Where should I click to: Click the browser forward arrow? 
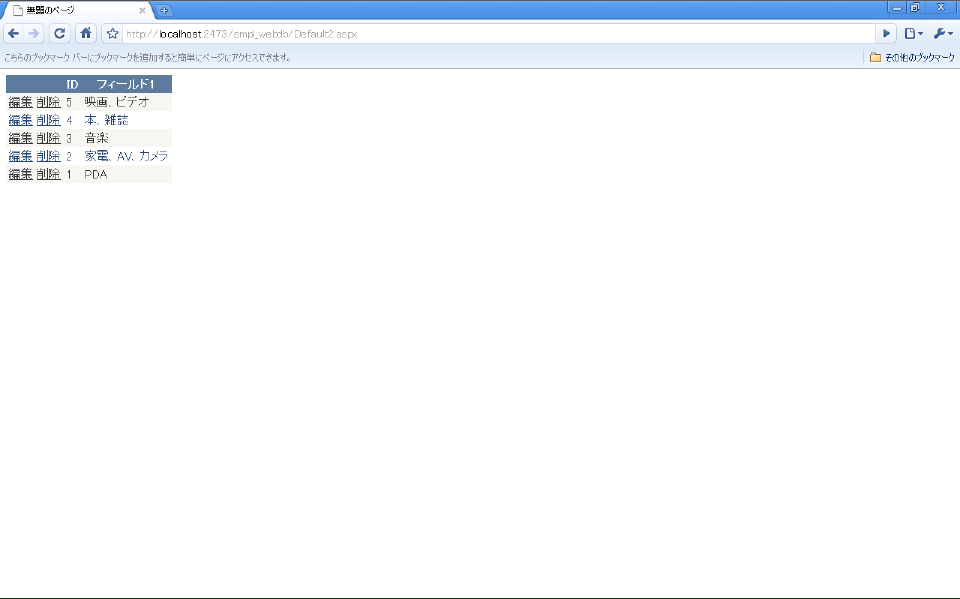tap(34, 34)
